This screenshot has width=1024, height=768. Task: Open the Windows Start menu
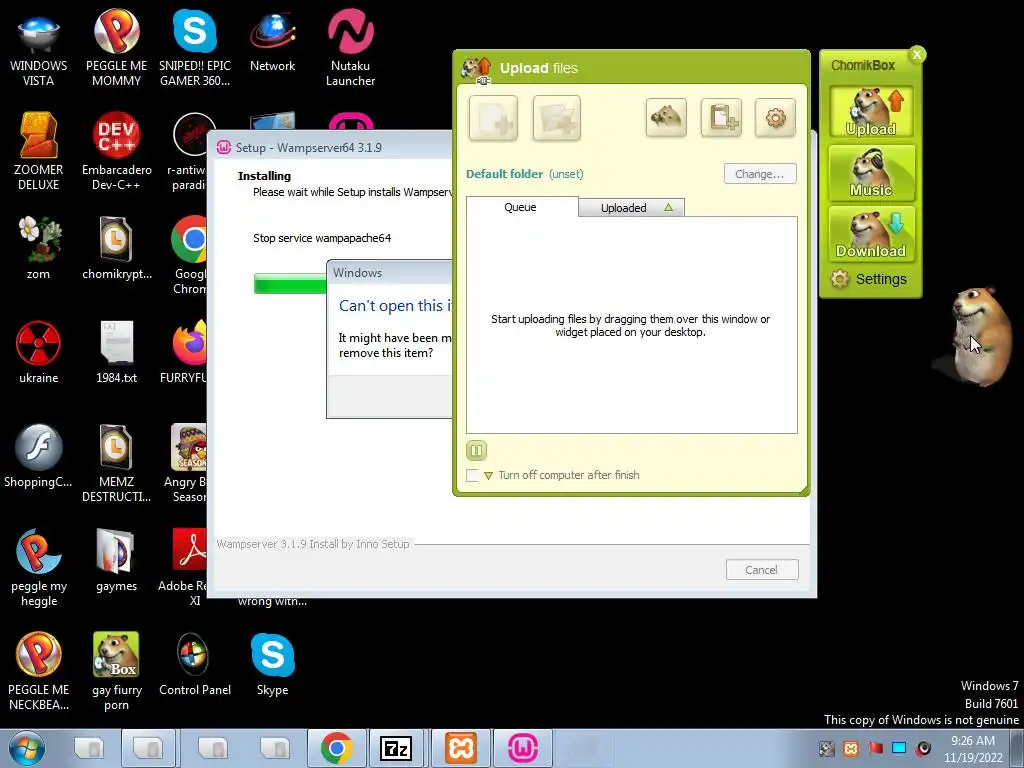pos(27,748)
